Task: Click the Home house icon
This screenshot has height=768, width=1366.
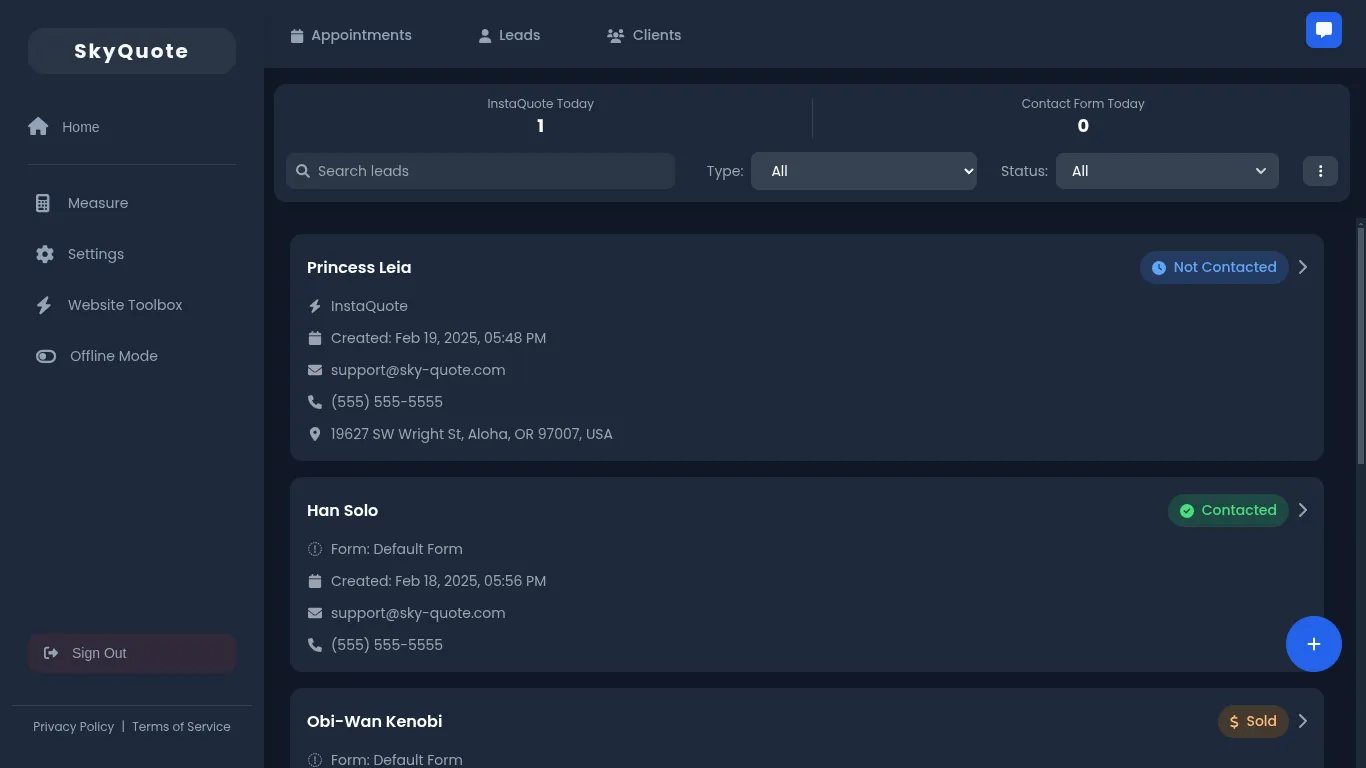Action: 38,126
